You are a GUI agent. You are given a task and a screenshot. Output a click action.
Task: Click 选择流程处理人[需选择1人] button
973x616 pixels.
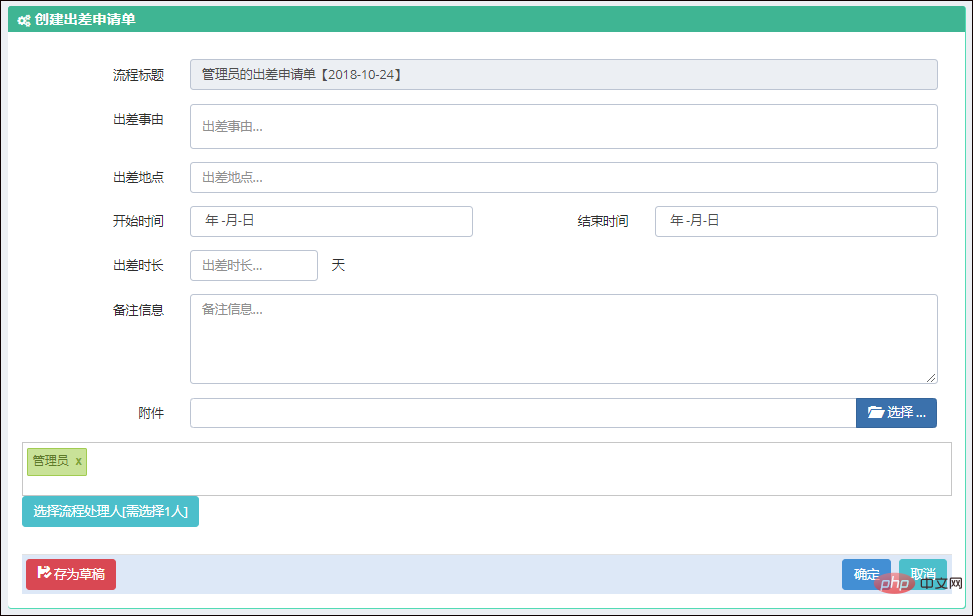[110, 511]
